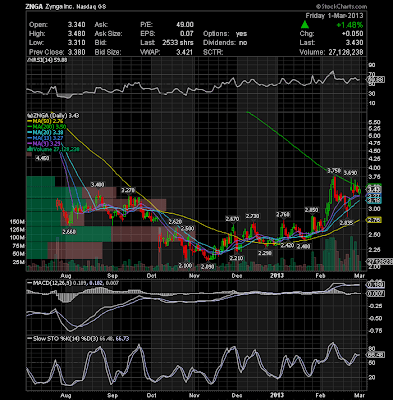Click Nov on the price chart date axis

point(194,275)
